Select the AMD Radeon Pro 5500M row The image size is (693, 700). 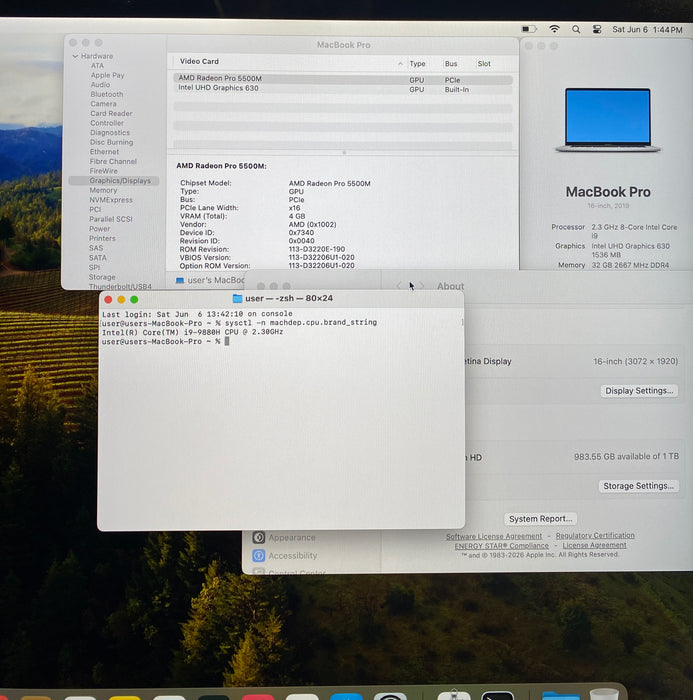[x=342, y=79]
